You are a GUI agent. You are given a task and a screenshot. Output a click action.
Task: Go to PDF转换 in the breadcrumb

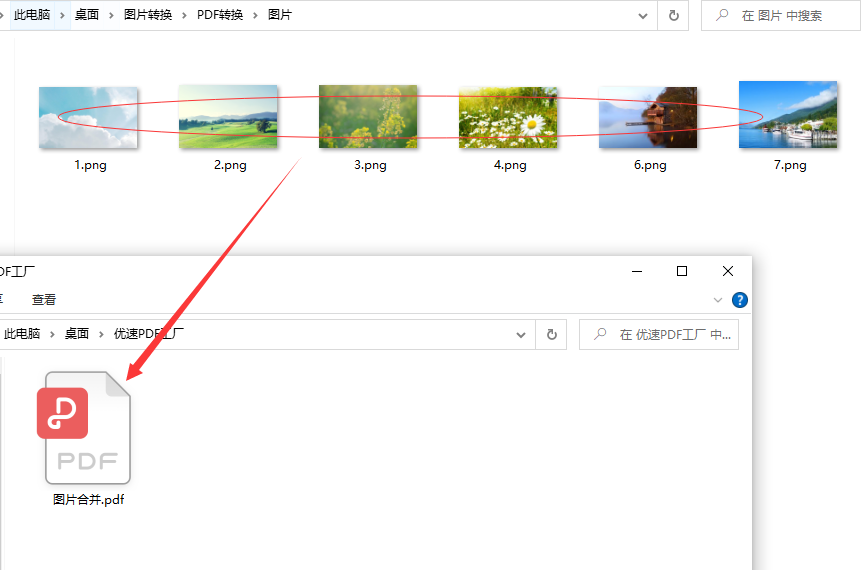(220, 15)
